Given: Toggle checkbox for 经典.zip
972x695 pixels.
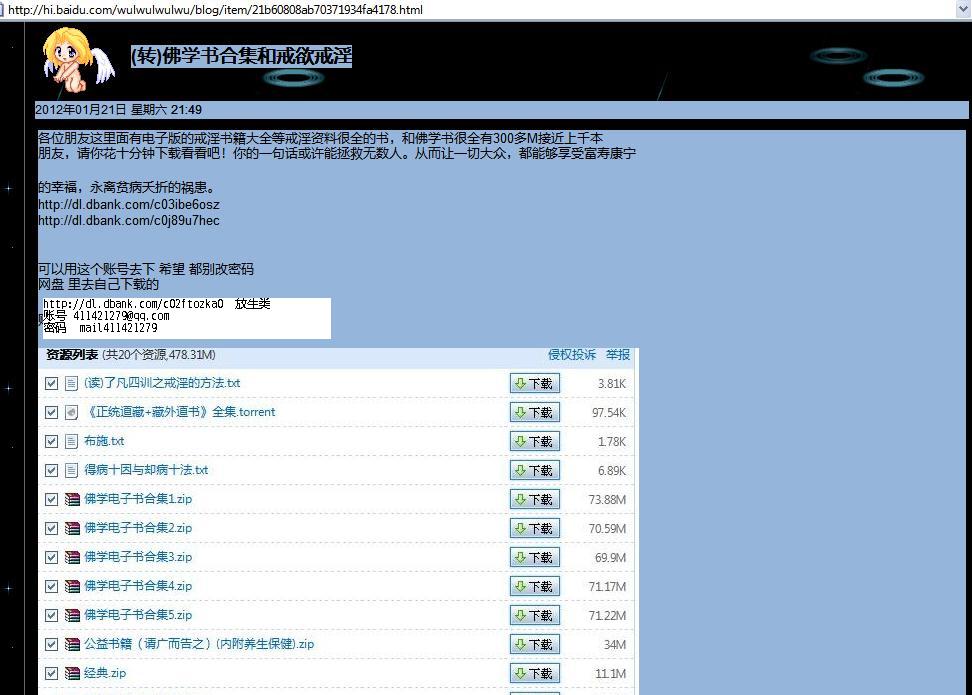Looking at the screenshot, I should [52, 673].
